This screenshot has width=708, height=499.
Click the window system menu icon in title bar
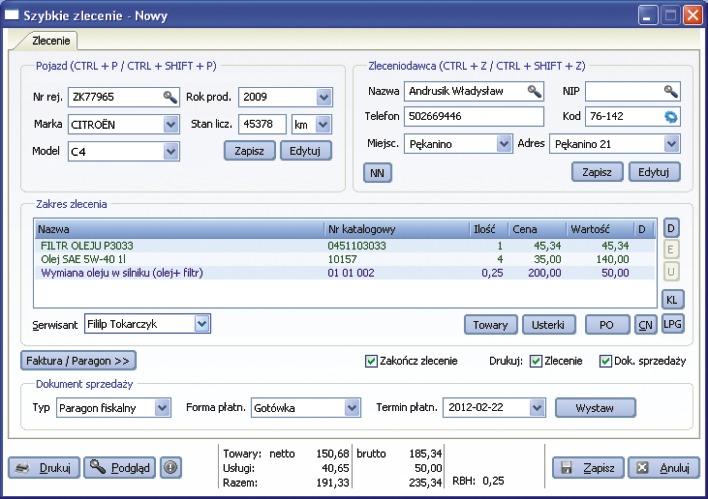(12, 15)
